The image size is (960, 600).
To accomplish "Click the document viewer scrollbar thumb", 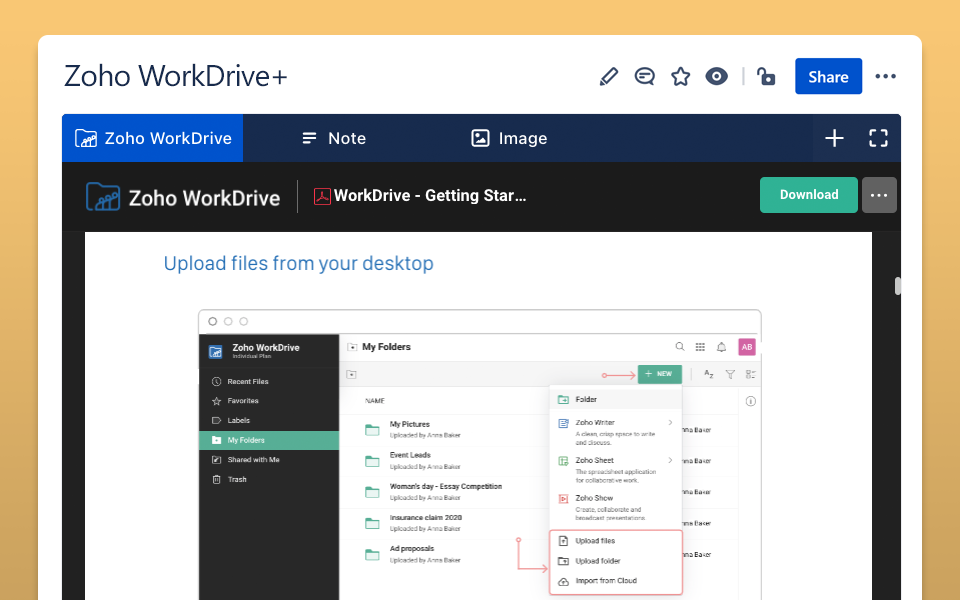I will (x=898, y=286).
